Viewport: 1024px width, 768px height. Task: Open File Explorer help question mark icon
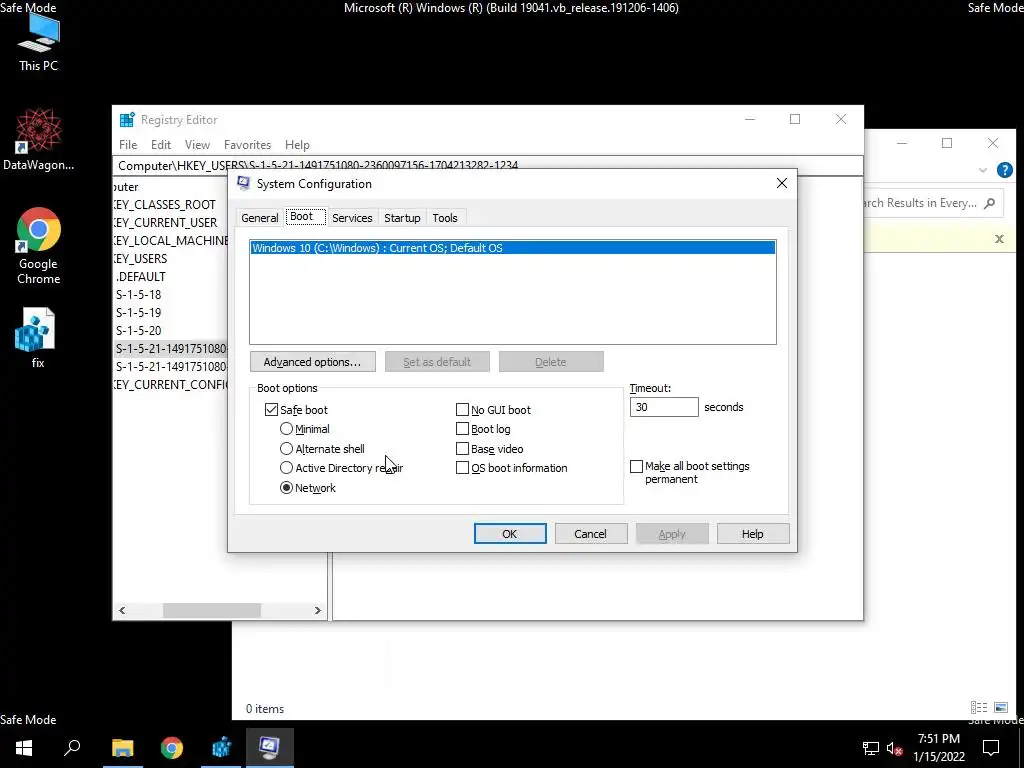(x=1004, y=170)
